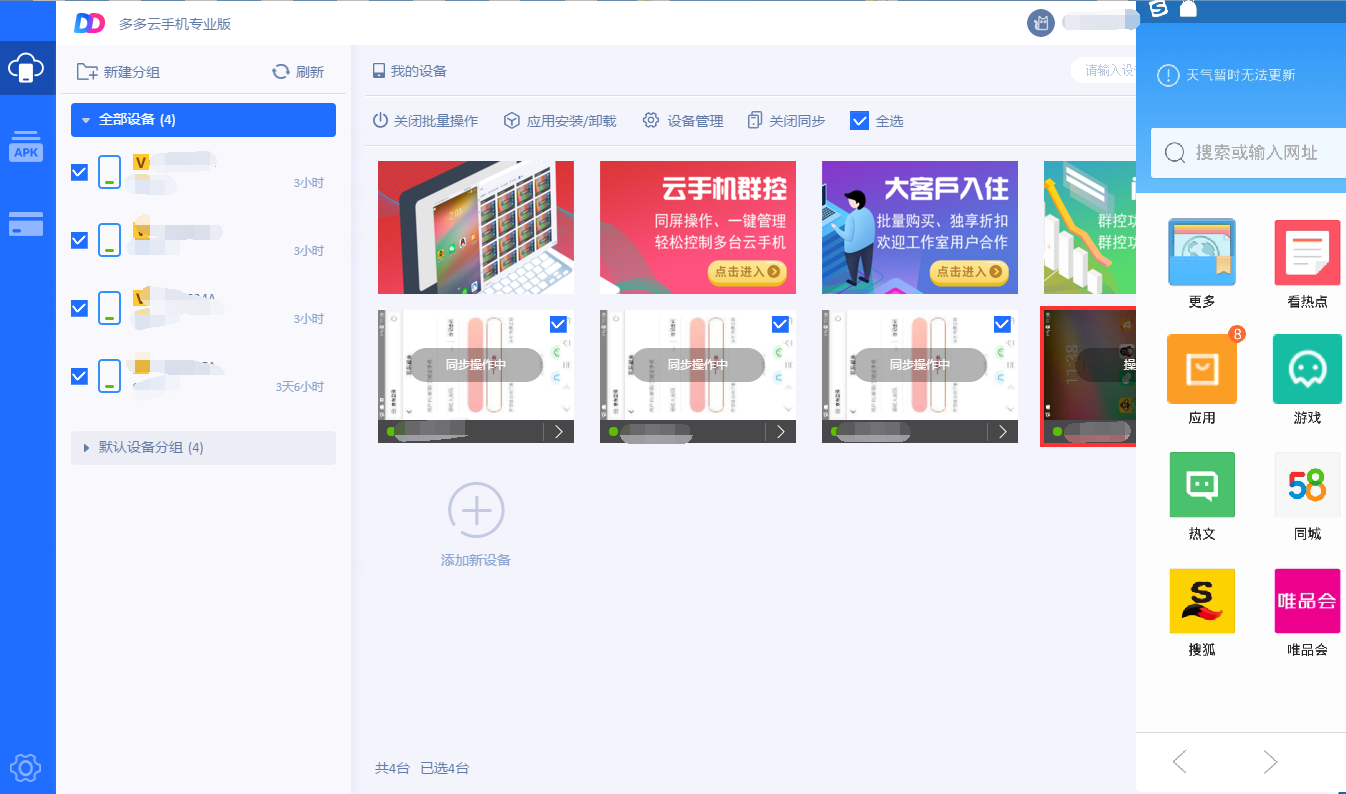This screenshot has height=794, width=1346.
Task: Create a new group with 新建分组
Action: (x=118, y=72)
